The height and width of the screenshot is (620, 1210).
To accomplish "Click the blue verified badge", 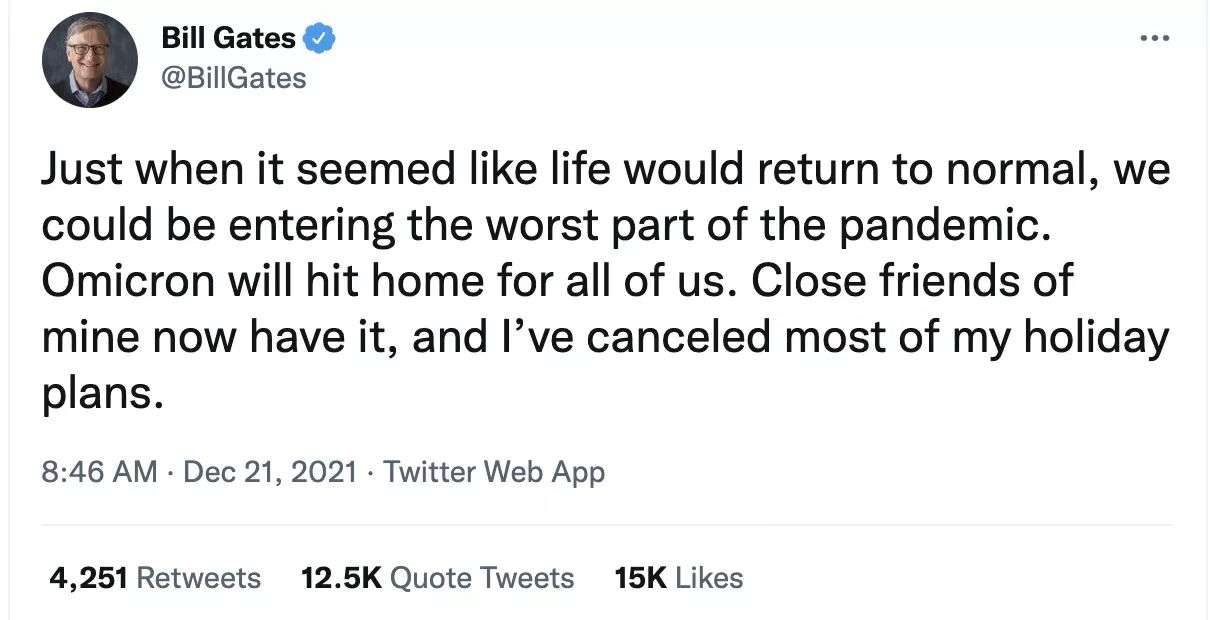I will (x=319, y=39).
